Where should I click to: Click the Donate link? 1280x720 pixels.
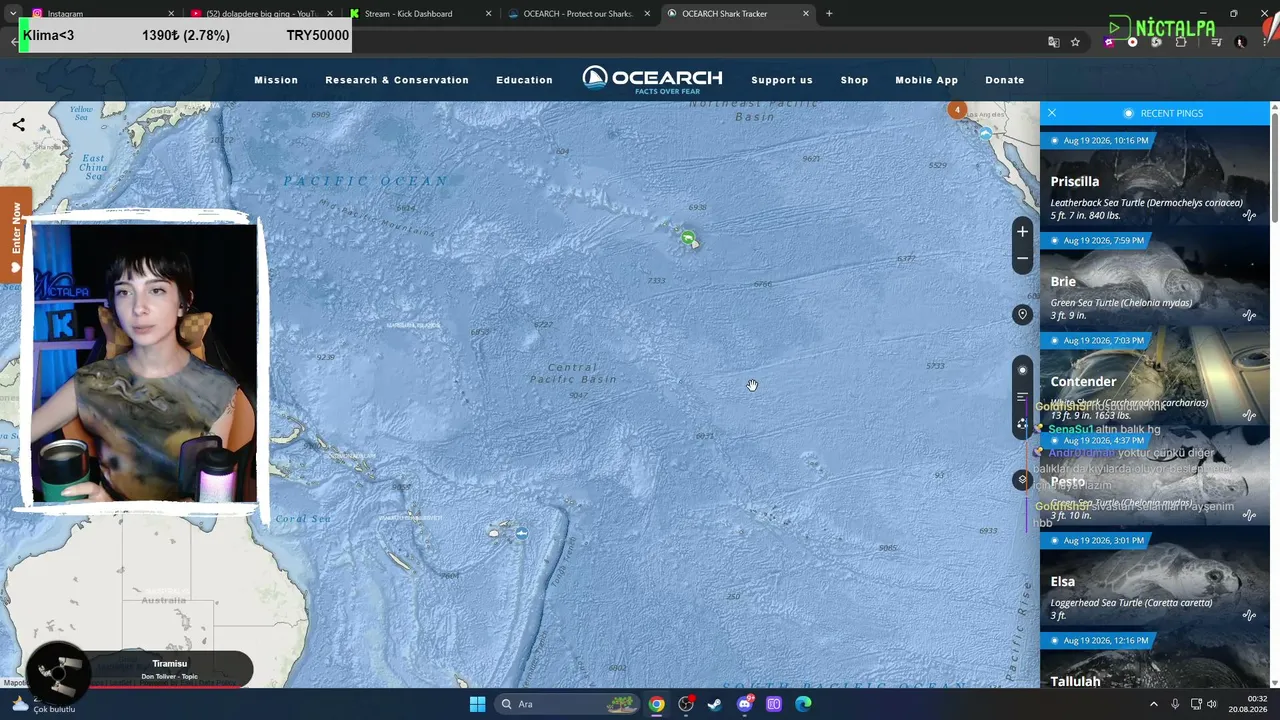(1004, 80)
